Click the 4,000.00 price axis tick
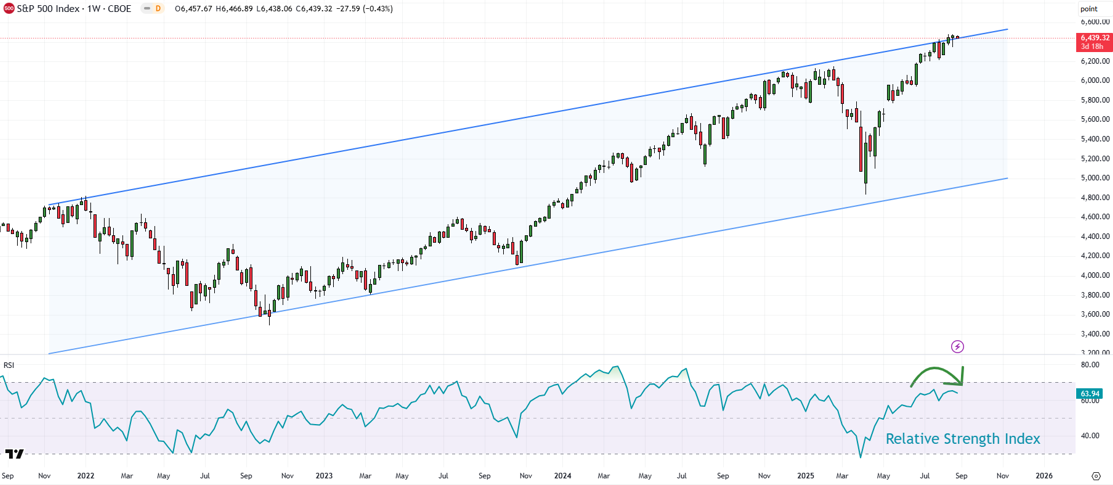1113x485 pixels. [1094, 276]
